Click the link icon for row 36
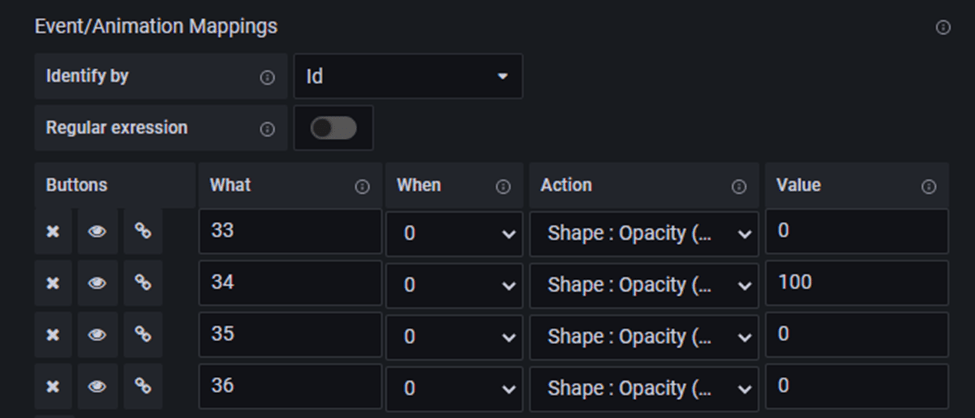Image resolution: width=975 pixels, height=418 pixels. tap(143, 386)
